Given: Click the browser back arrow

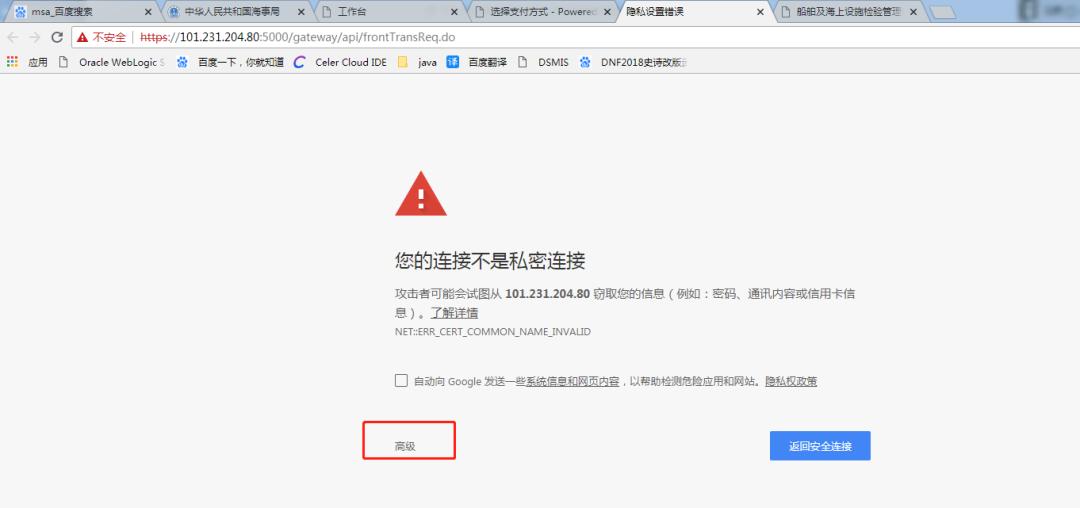Looking at the screenshot, I should pyautogui.click(x=13, y=37).
